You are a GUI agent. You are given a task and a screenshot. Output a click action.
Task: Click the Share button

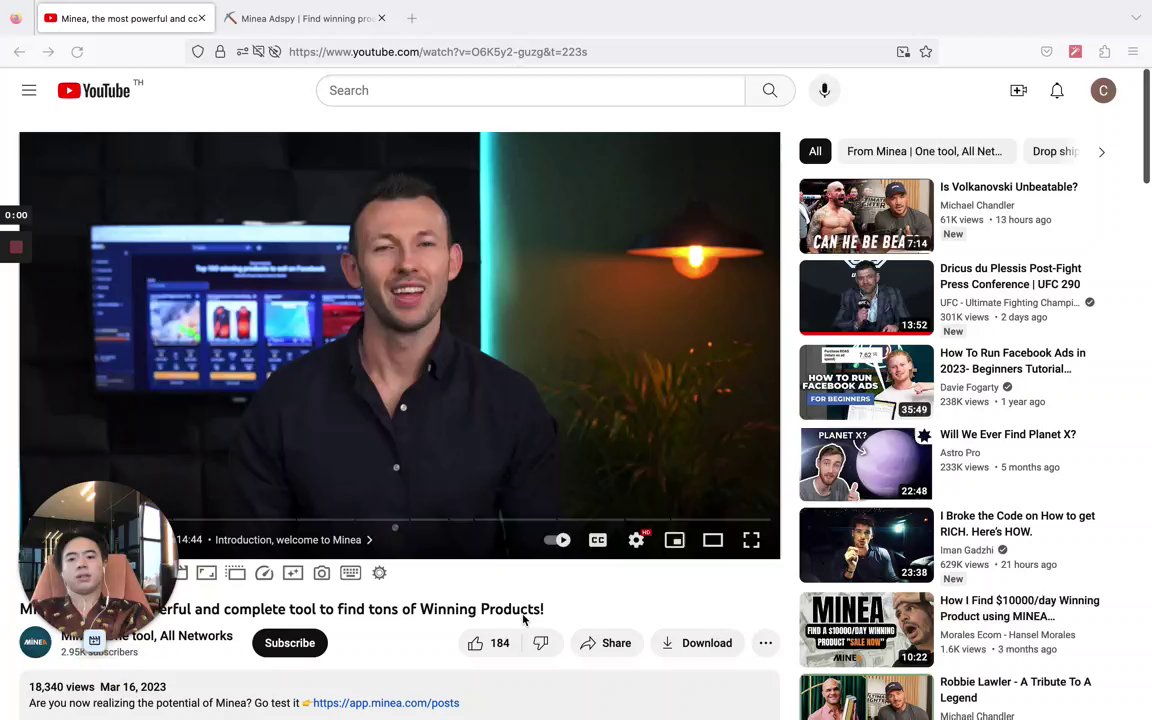(x=605, y=643)
